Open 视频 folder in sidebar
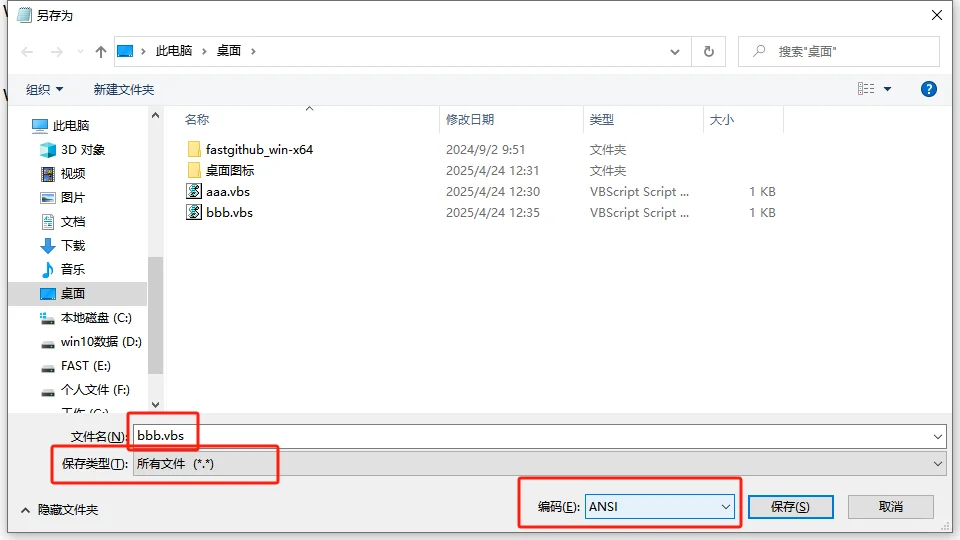 73,174
